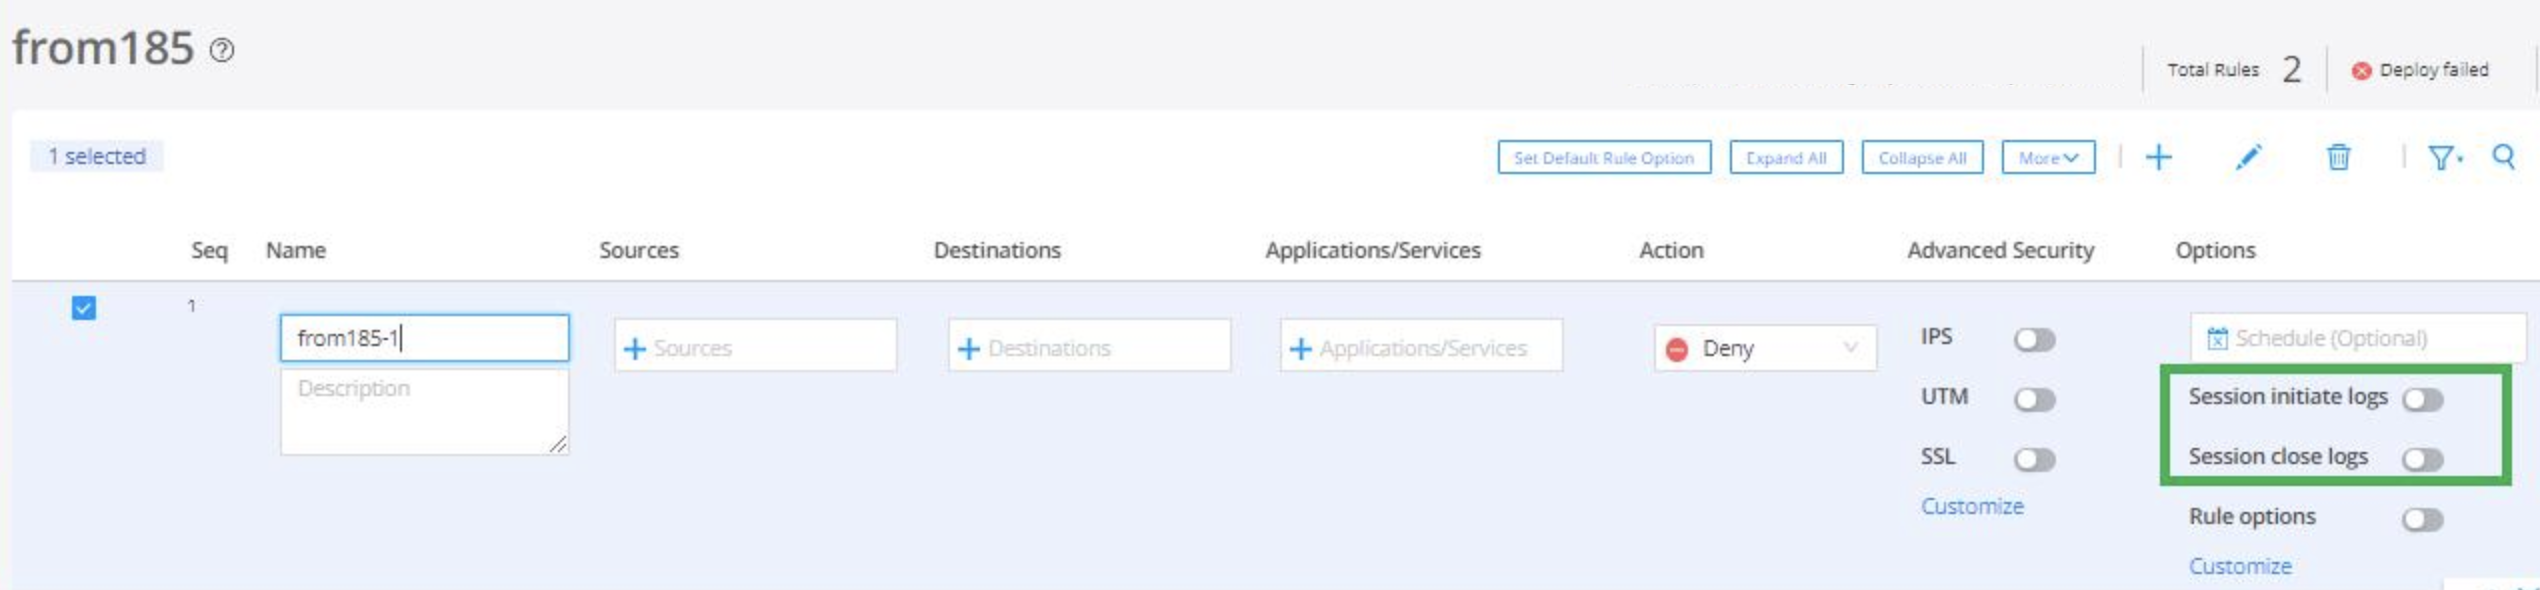Viewport: 2540px width, 590px height.
Task: Click the help icon beside from185
Action: pos(222,50)
